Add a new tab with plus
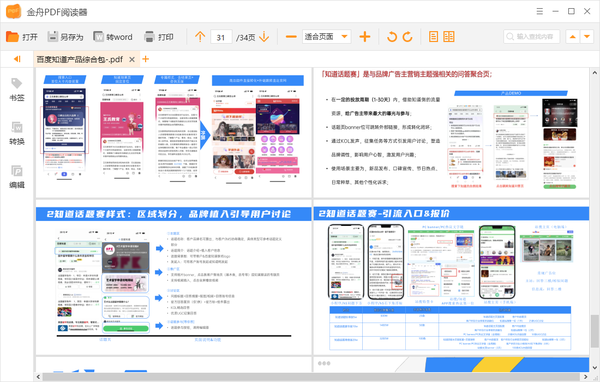Image resolution: width=600 pixels, height=382 pixels. pos(145,59)
